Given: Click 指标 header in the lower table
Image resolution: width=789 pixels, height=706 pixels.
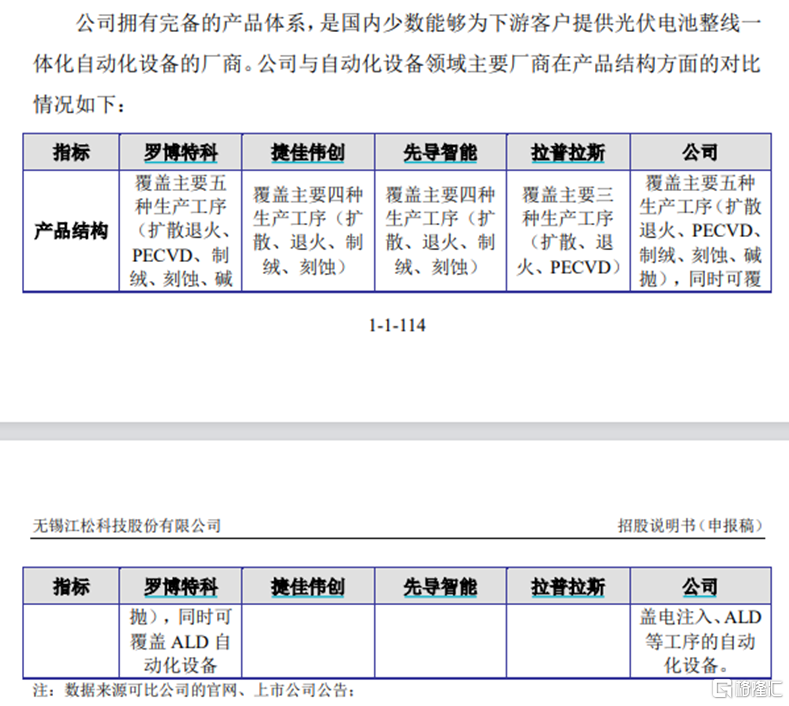Looking at the screenshot, I should 71,586.
